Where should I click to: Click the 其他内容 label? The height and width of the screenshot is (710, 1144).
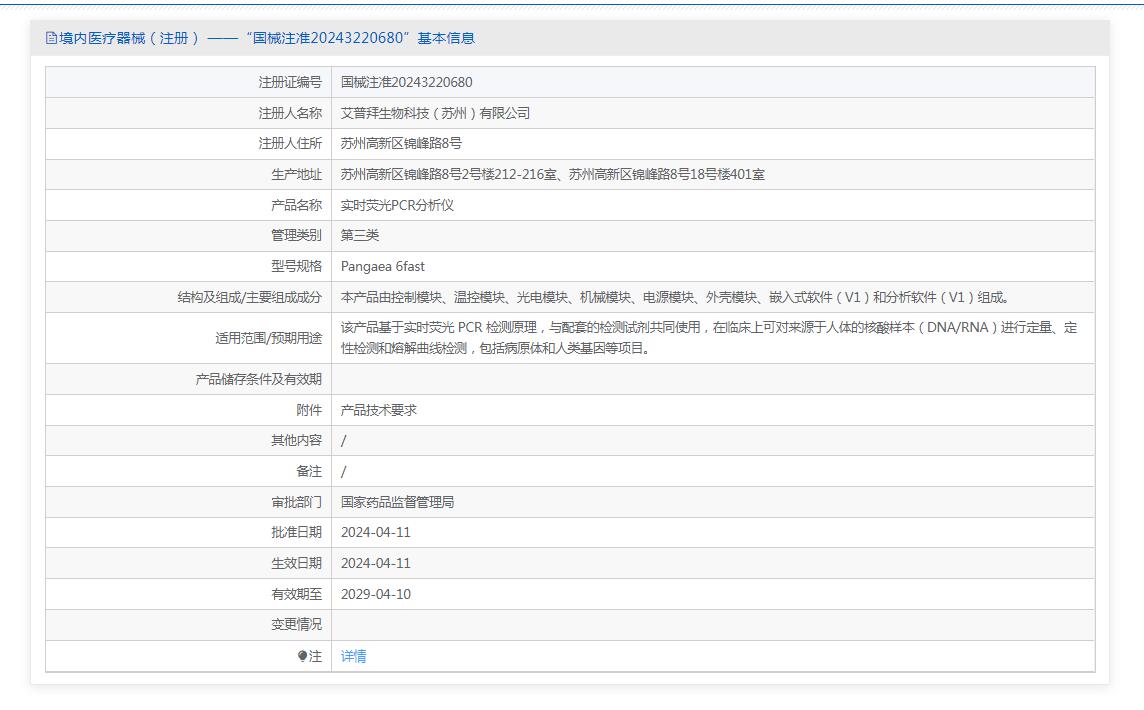click(x=296, y=441)
